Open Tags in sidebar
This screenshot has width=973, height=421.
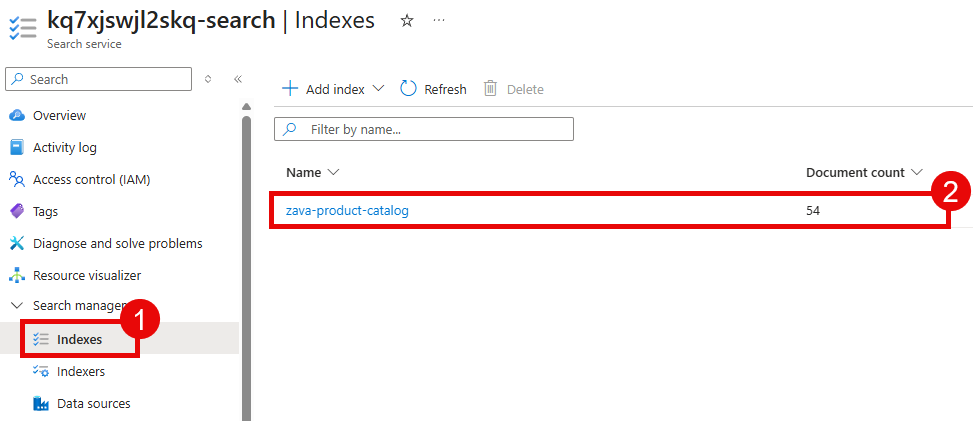click(x=45, y=212)
